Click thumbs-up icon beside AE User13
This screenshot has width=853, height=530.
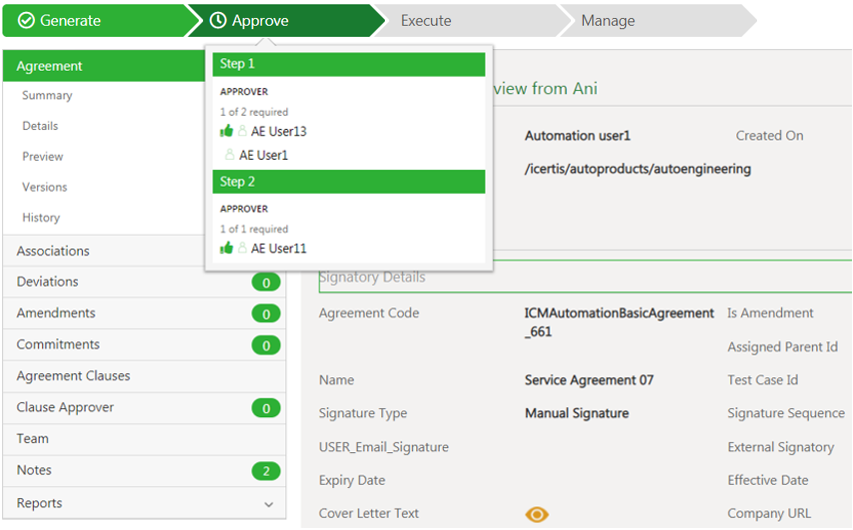226,131
